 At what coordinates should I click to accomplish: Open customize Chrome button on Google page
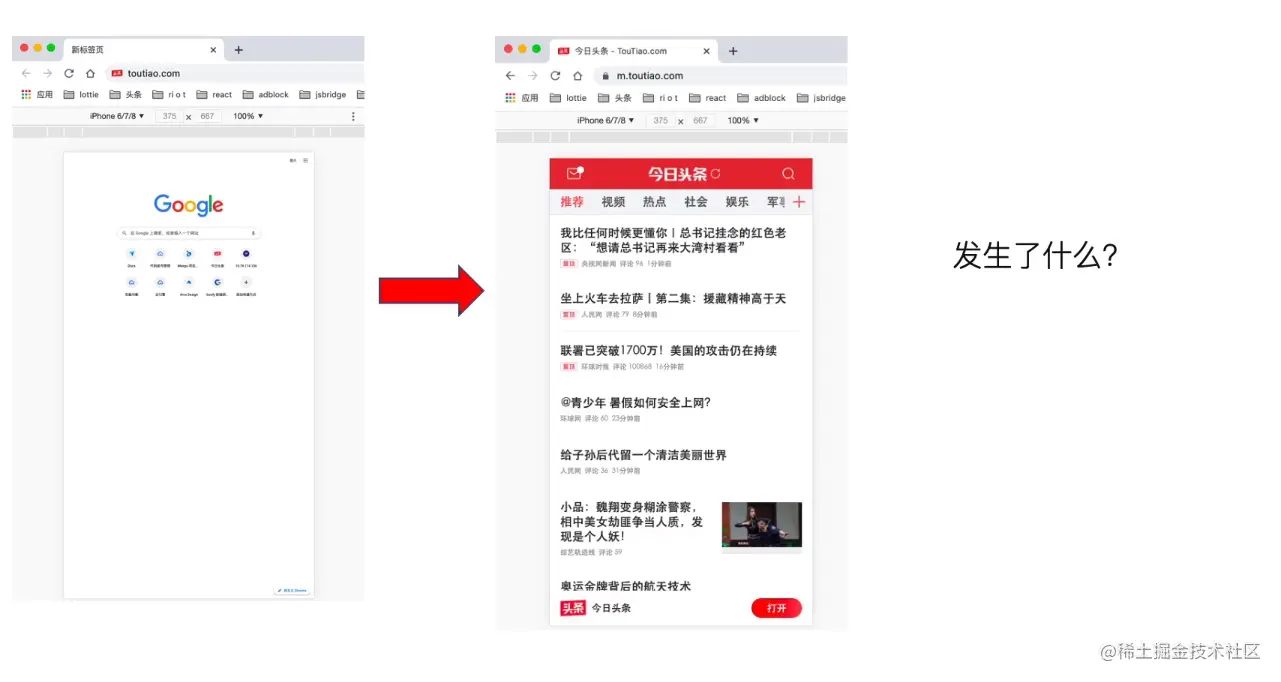pyautogui.click(x=294, y=590)
